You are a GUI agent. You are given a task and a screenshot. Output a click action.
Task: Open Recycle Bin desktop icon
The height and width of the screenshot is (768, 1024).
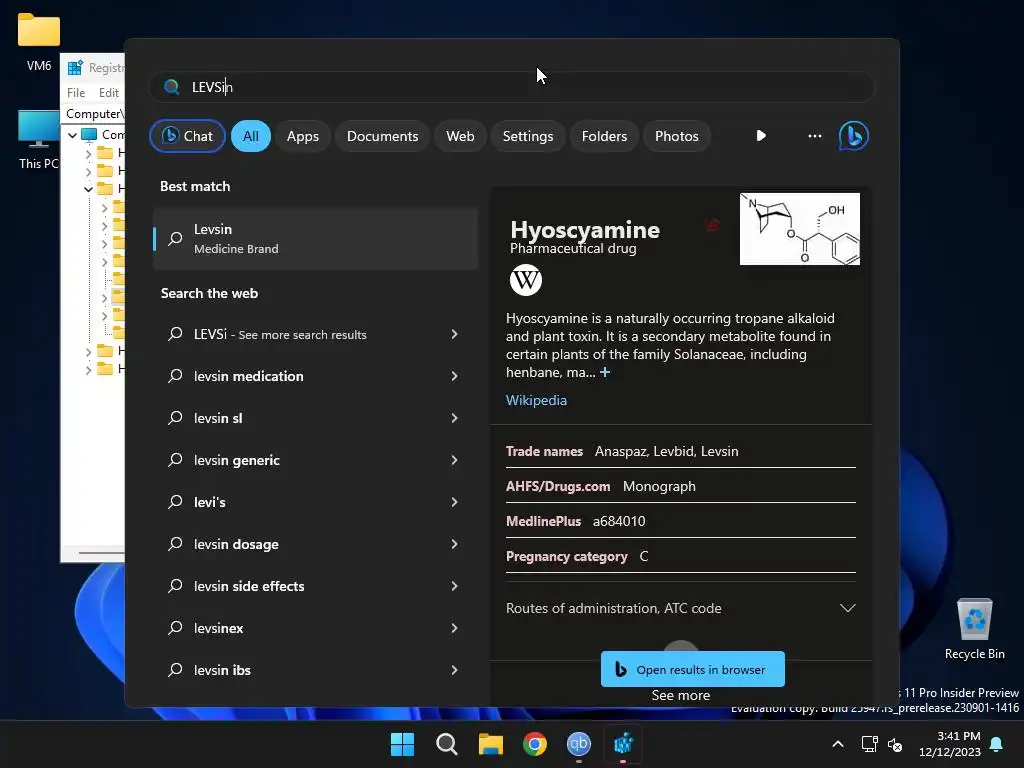pyautogui.click(x=974, y=629)
